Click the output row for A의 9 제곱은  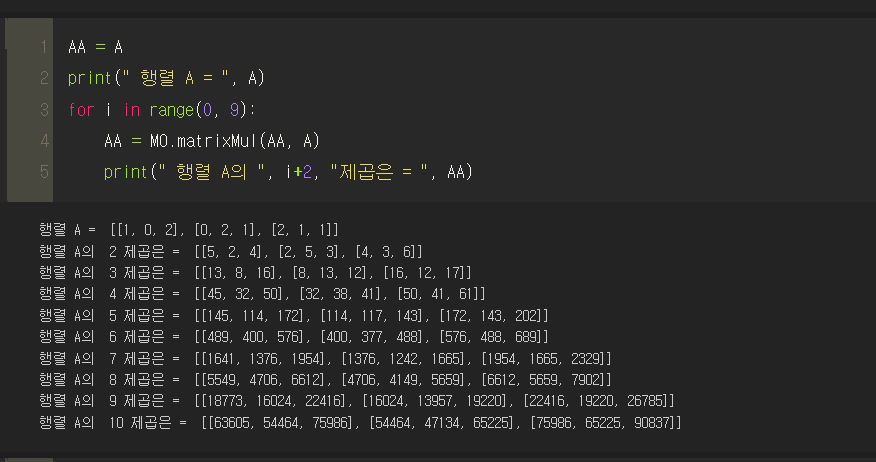point(357,401)
